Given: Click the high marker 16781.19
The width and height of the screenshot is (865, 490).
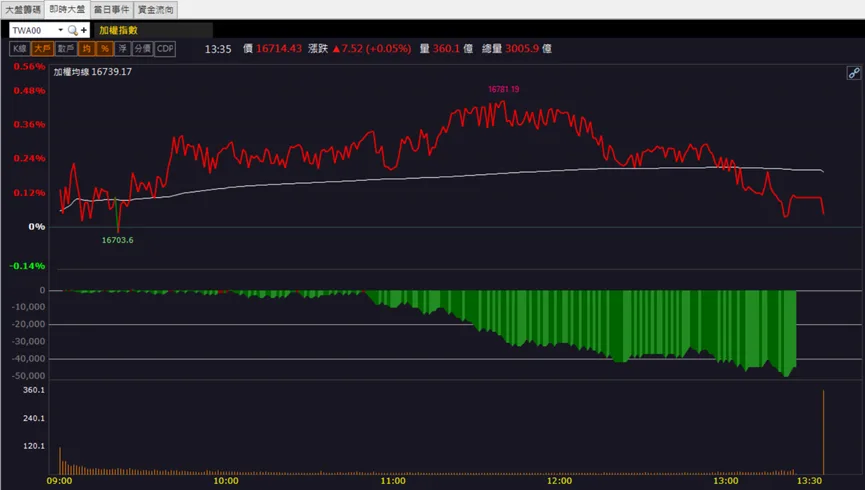Looking at the screenshot, I should click(504, 89).
